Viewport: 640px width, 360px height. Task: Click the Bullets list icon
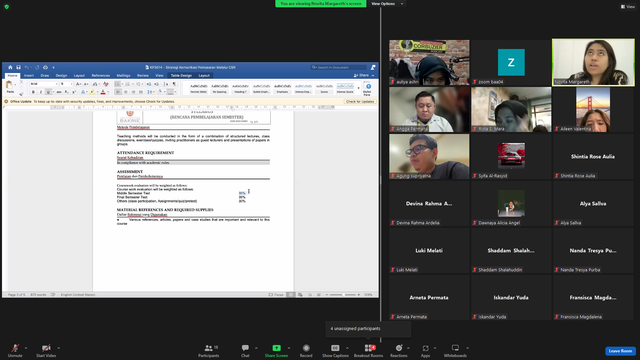pos(118,84)
